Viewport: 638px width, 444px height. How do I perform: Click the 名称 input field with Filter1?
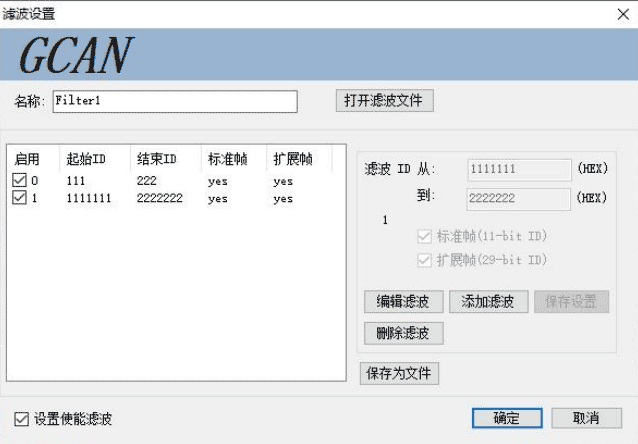[174, 102]
